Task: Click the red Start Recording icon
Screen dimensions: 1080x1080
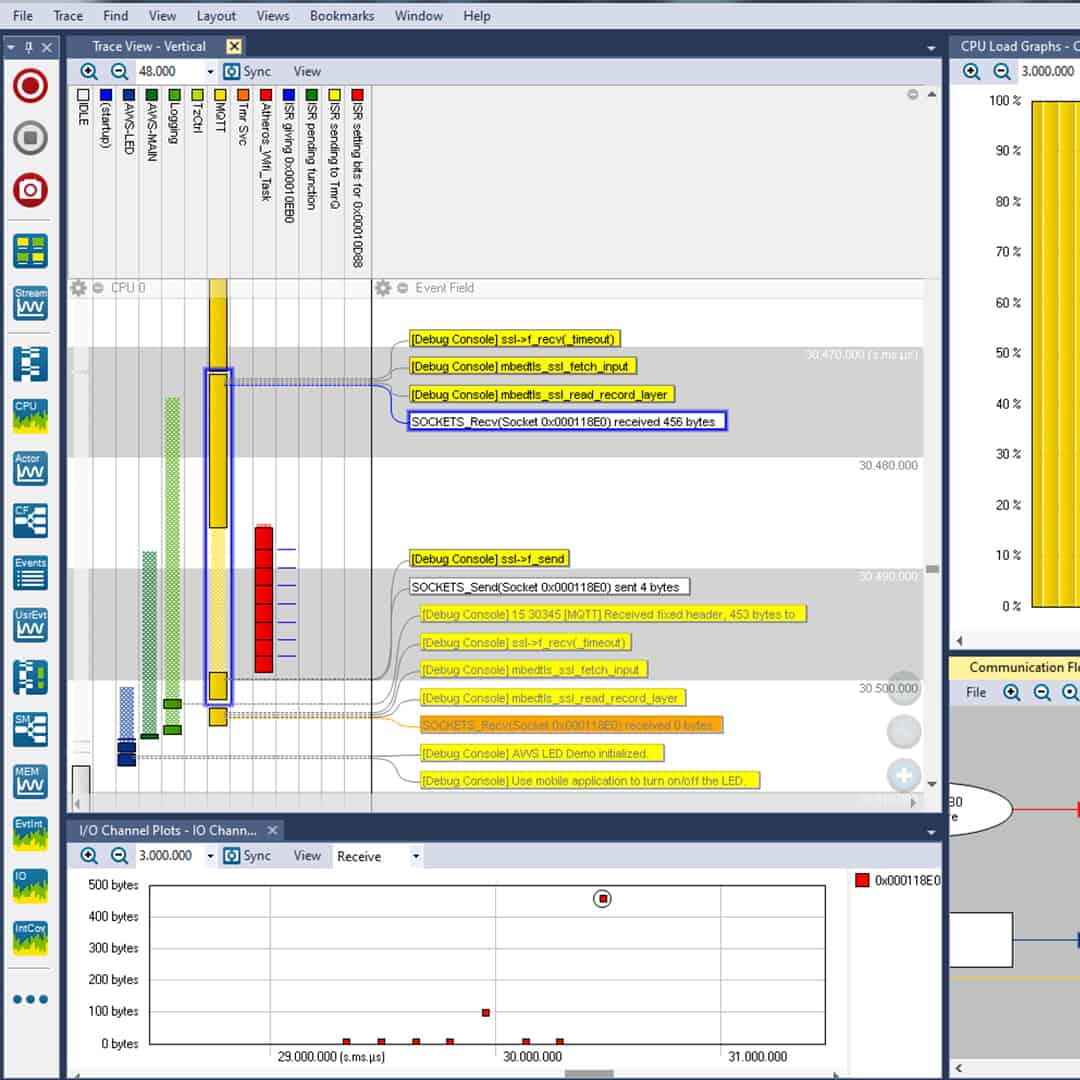Action: (30, 85)
